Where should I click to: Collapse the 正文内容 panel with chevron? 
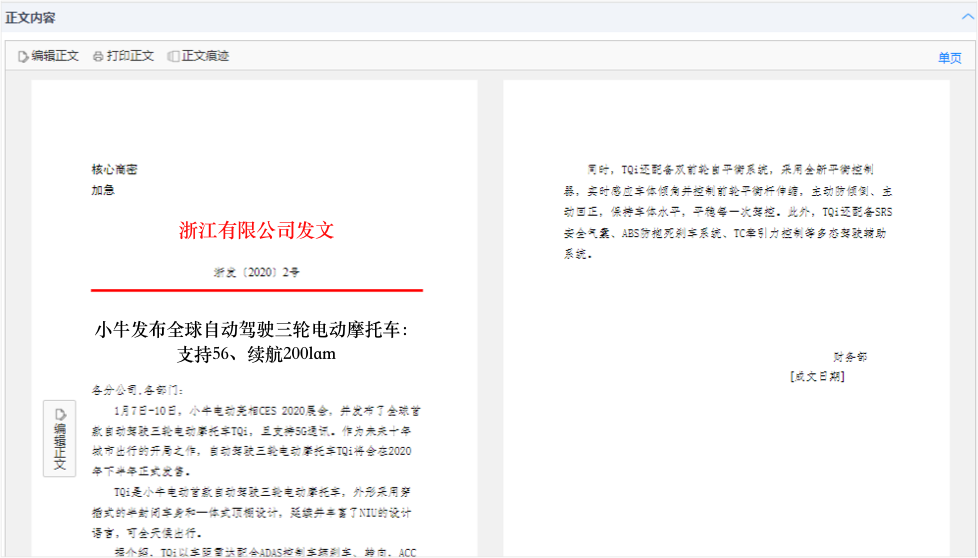pos(966,17)
